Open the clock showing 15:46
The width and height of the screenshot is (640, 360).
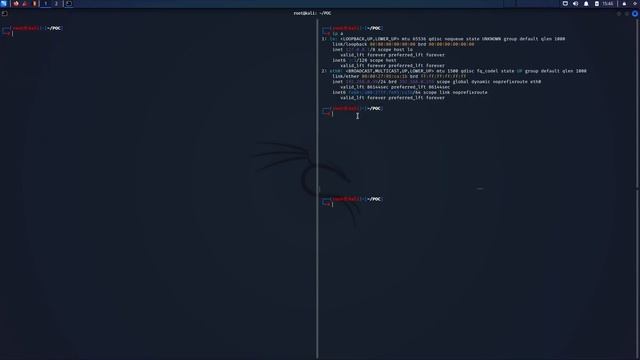click(x=608, y=3)
